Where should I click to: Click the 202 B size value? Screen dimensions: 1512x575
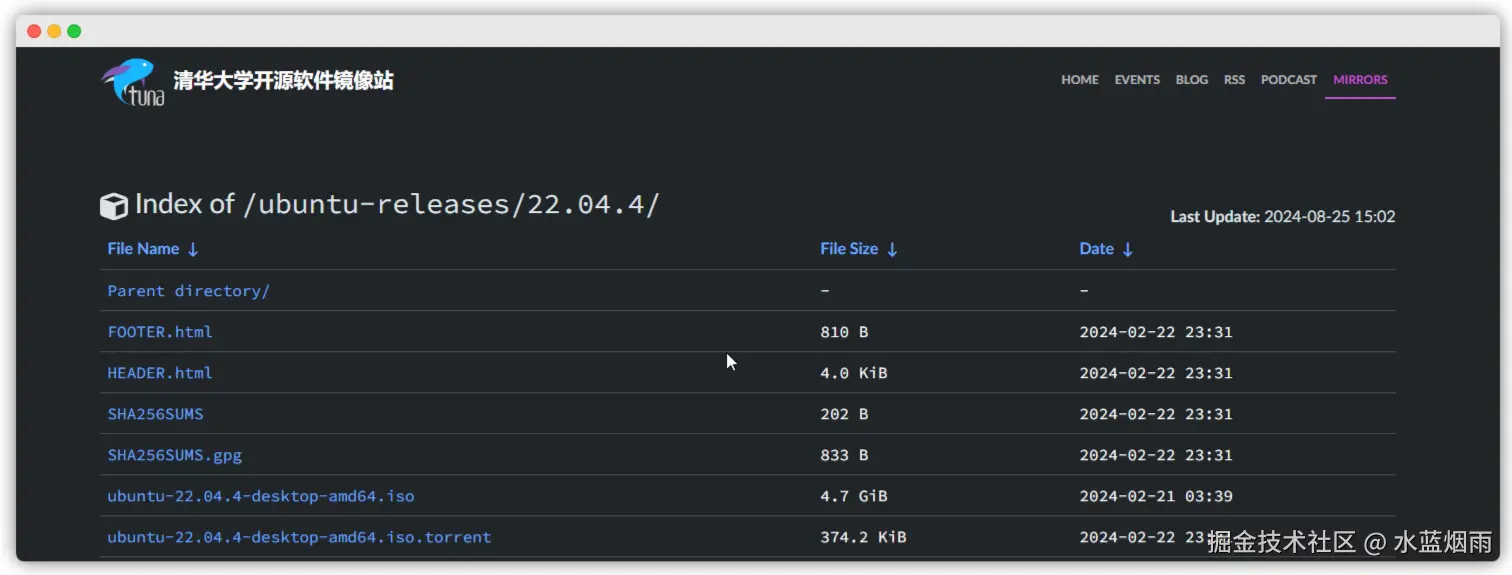[844, 414]
